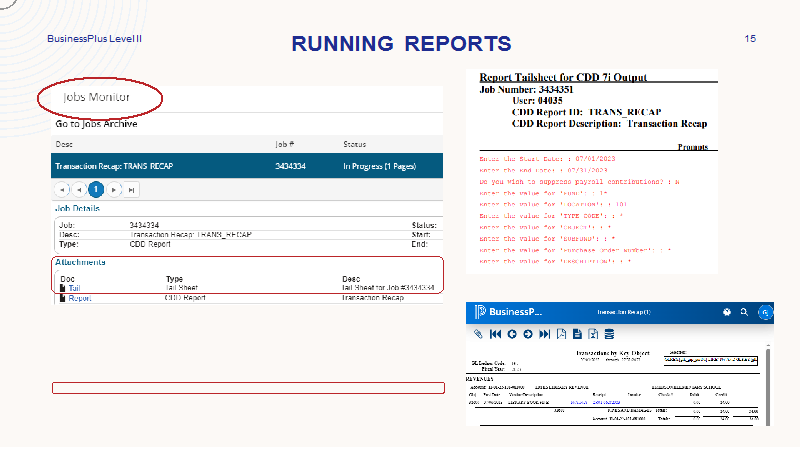The width and height of the screenshot is (800, 450).
Task: Select page 1 in jobs pager
Action: pos(96,189)
